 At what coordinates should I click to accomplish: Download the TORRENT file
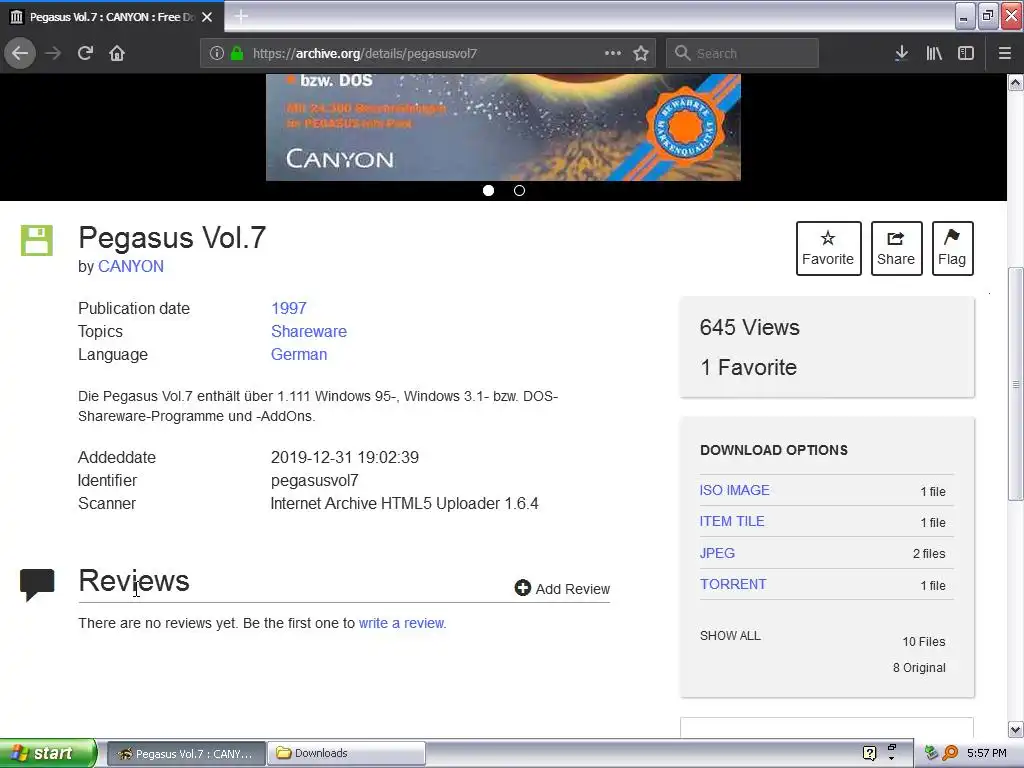[733, 584]
